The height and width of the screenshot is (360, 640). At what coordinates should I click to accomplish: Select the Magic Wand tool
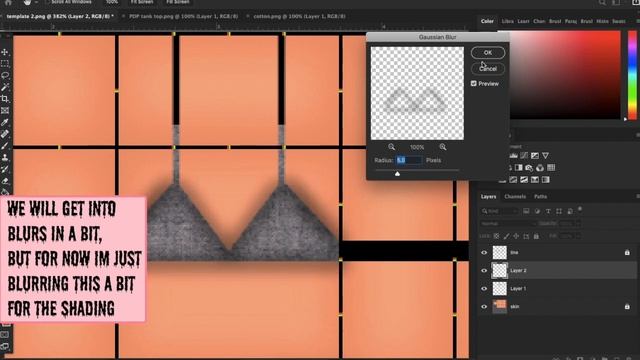(5, 87)
